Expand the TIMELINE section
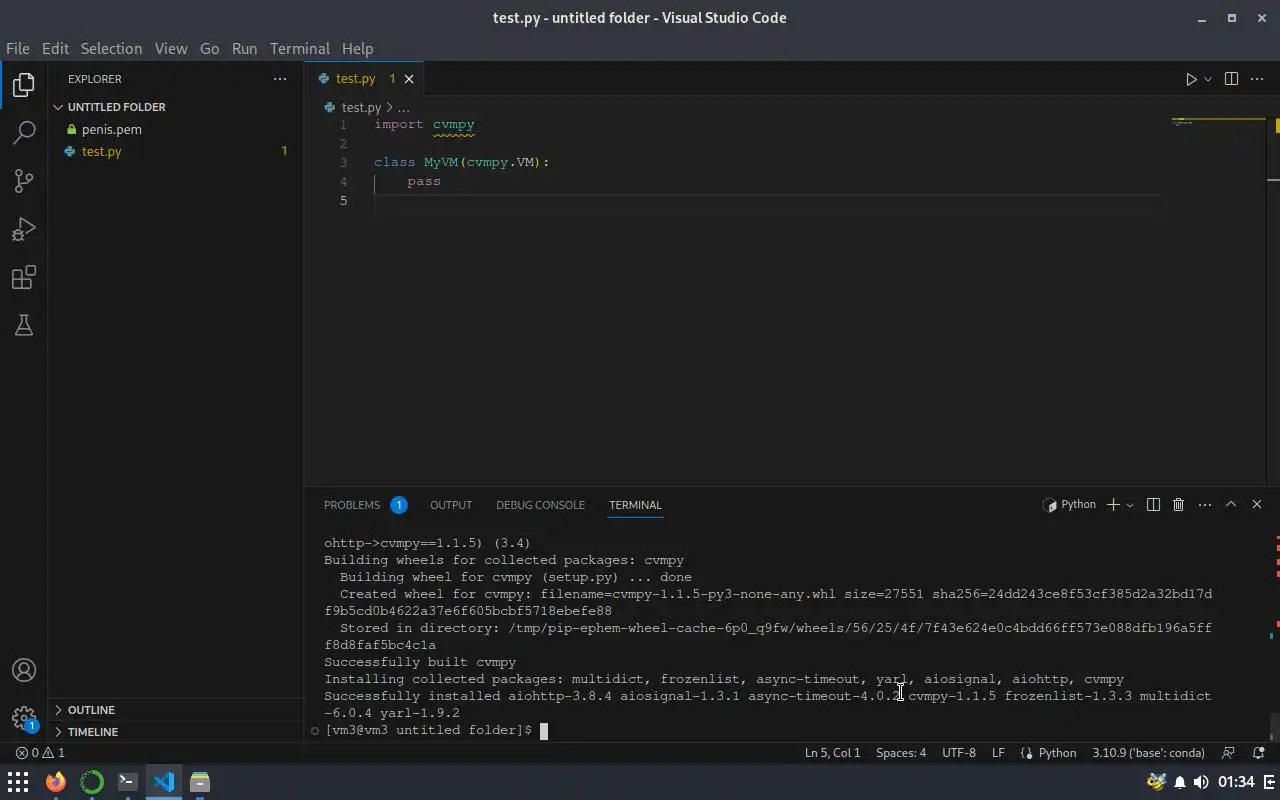 point(176,732)
